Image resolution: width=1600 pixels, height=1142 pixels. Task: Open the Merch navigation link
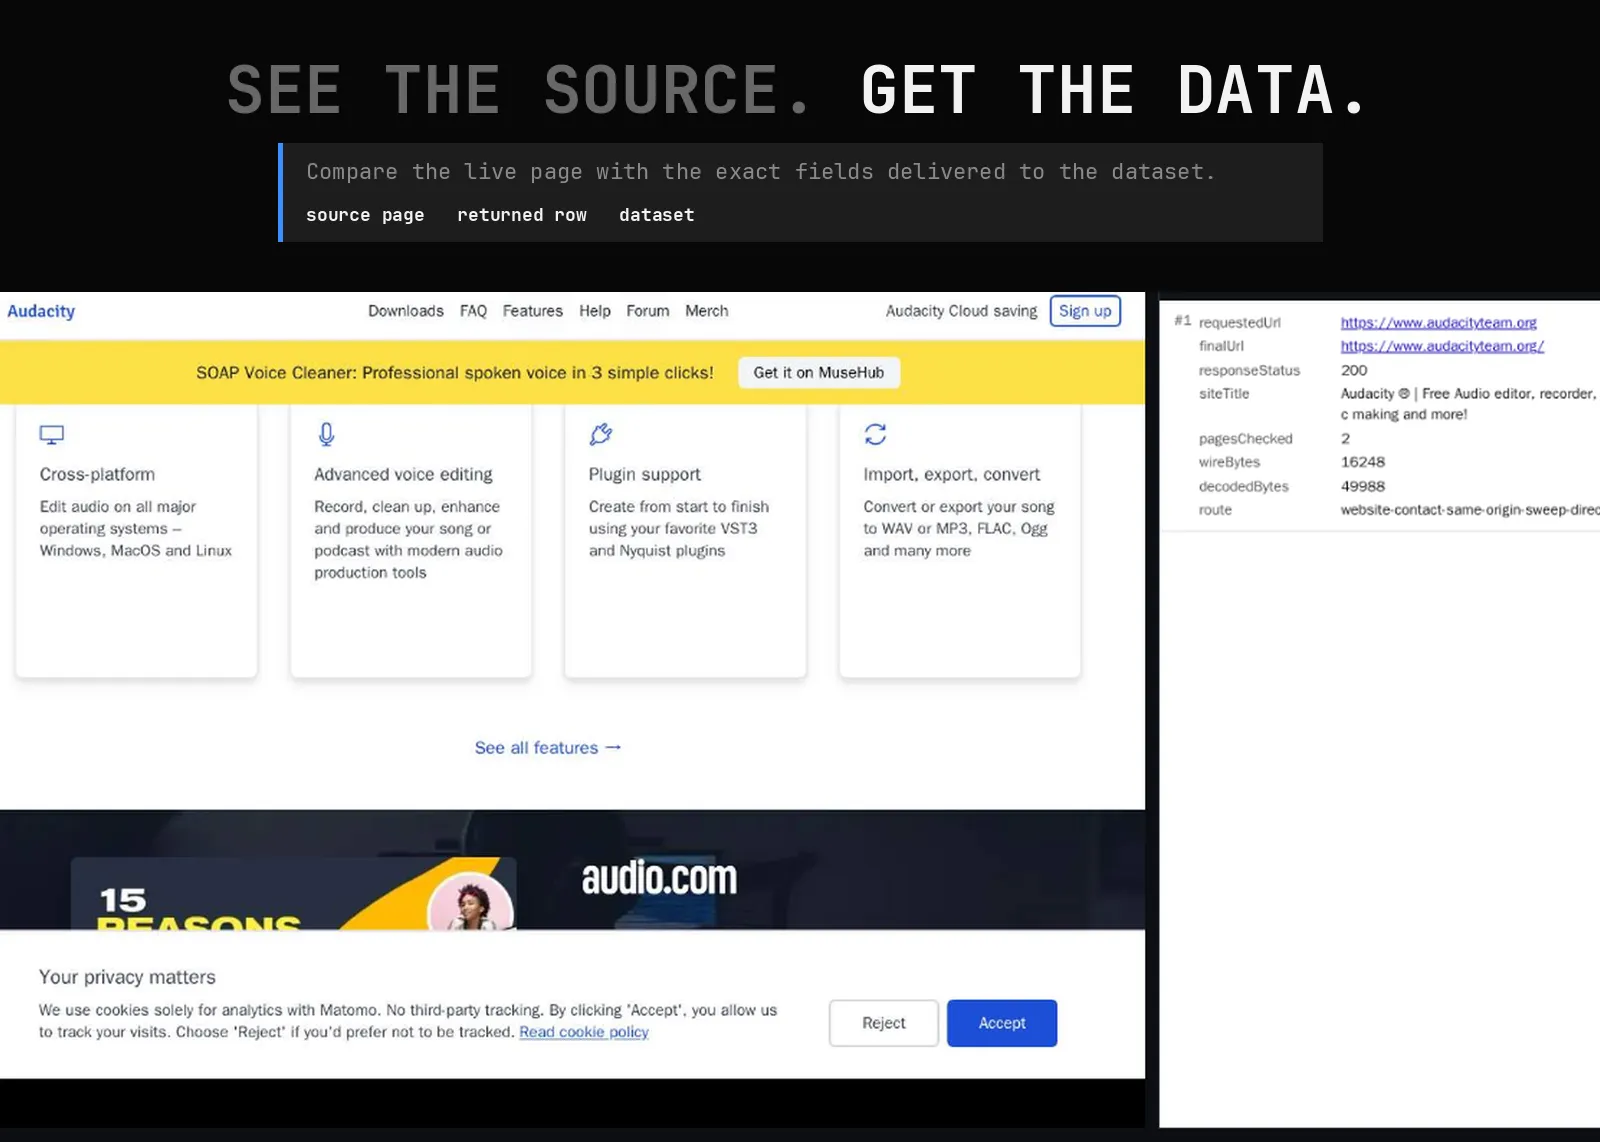[706, 311]
